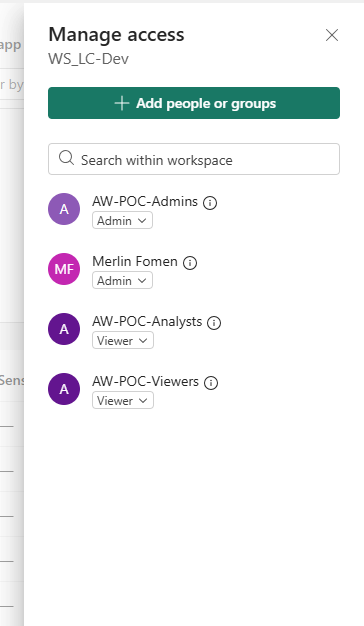
Task: Click the AW-POC-Analysts avatar
Action: point(64,329)
